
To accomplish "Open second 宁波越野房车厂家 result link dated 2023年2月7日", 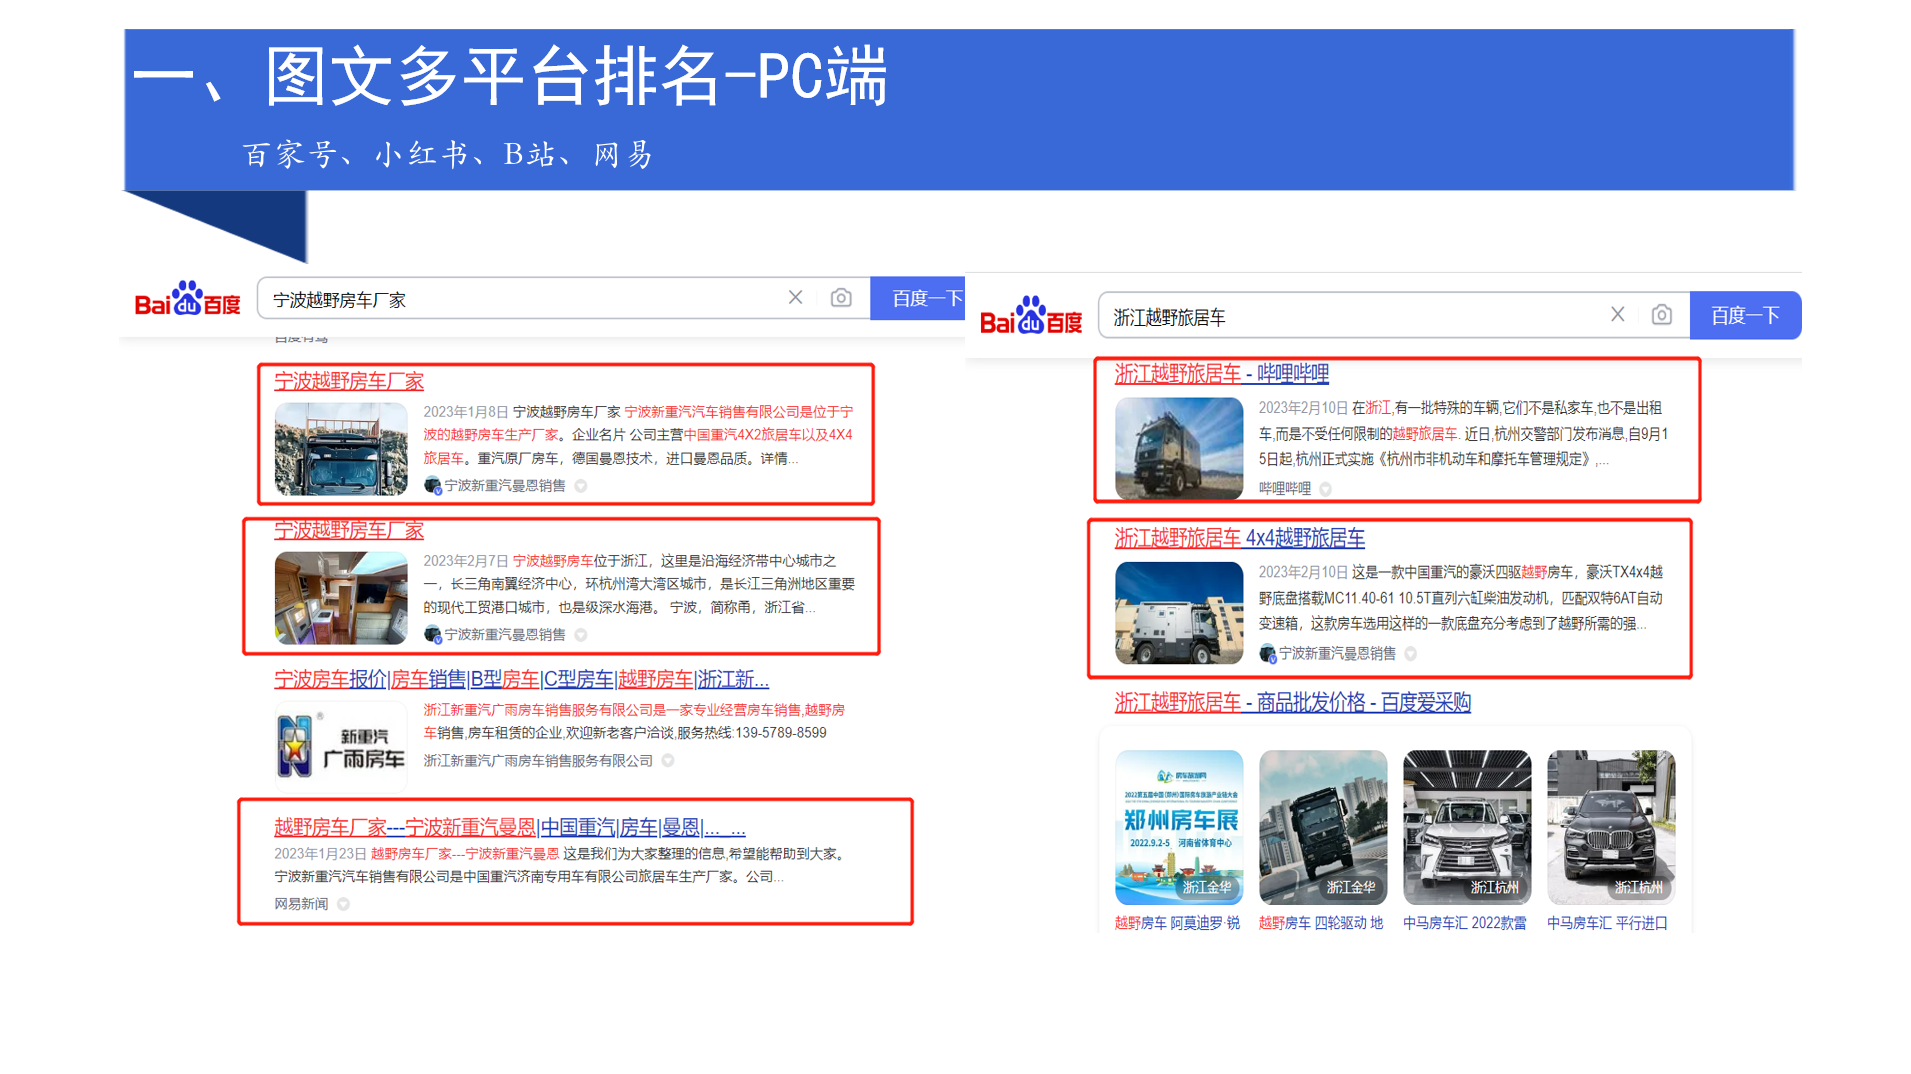I will pos(349,530).
